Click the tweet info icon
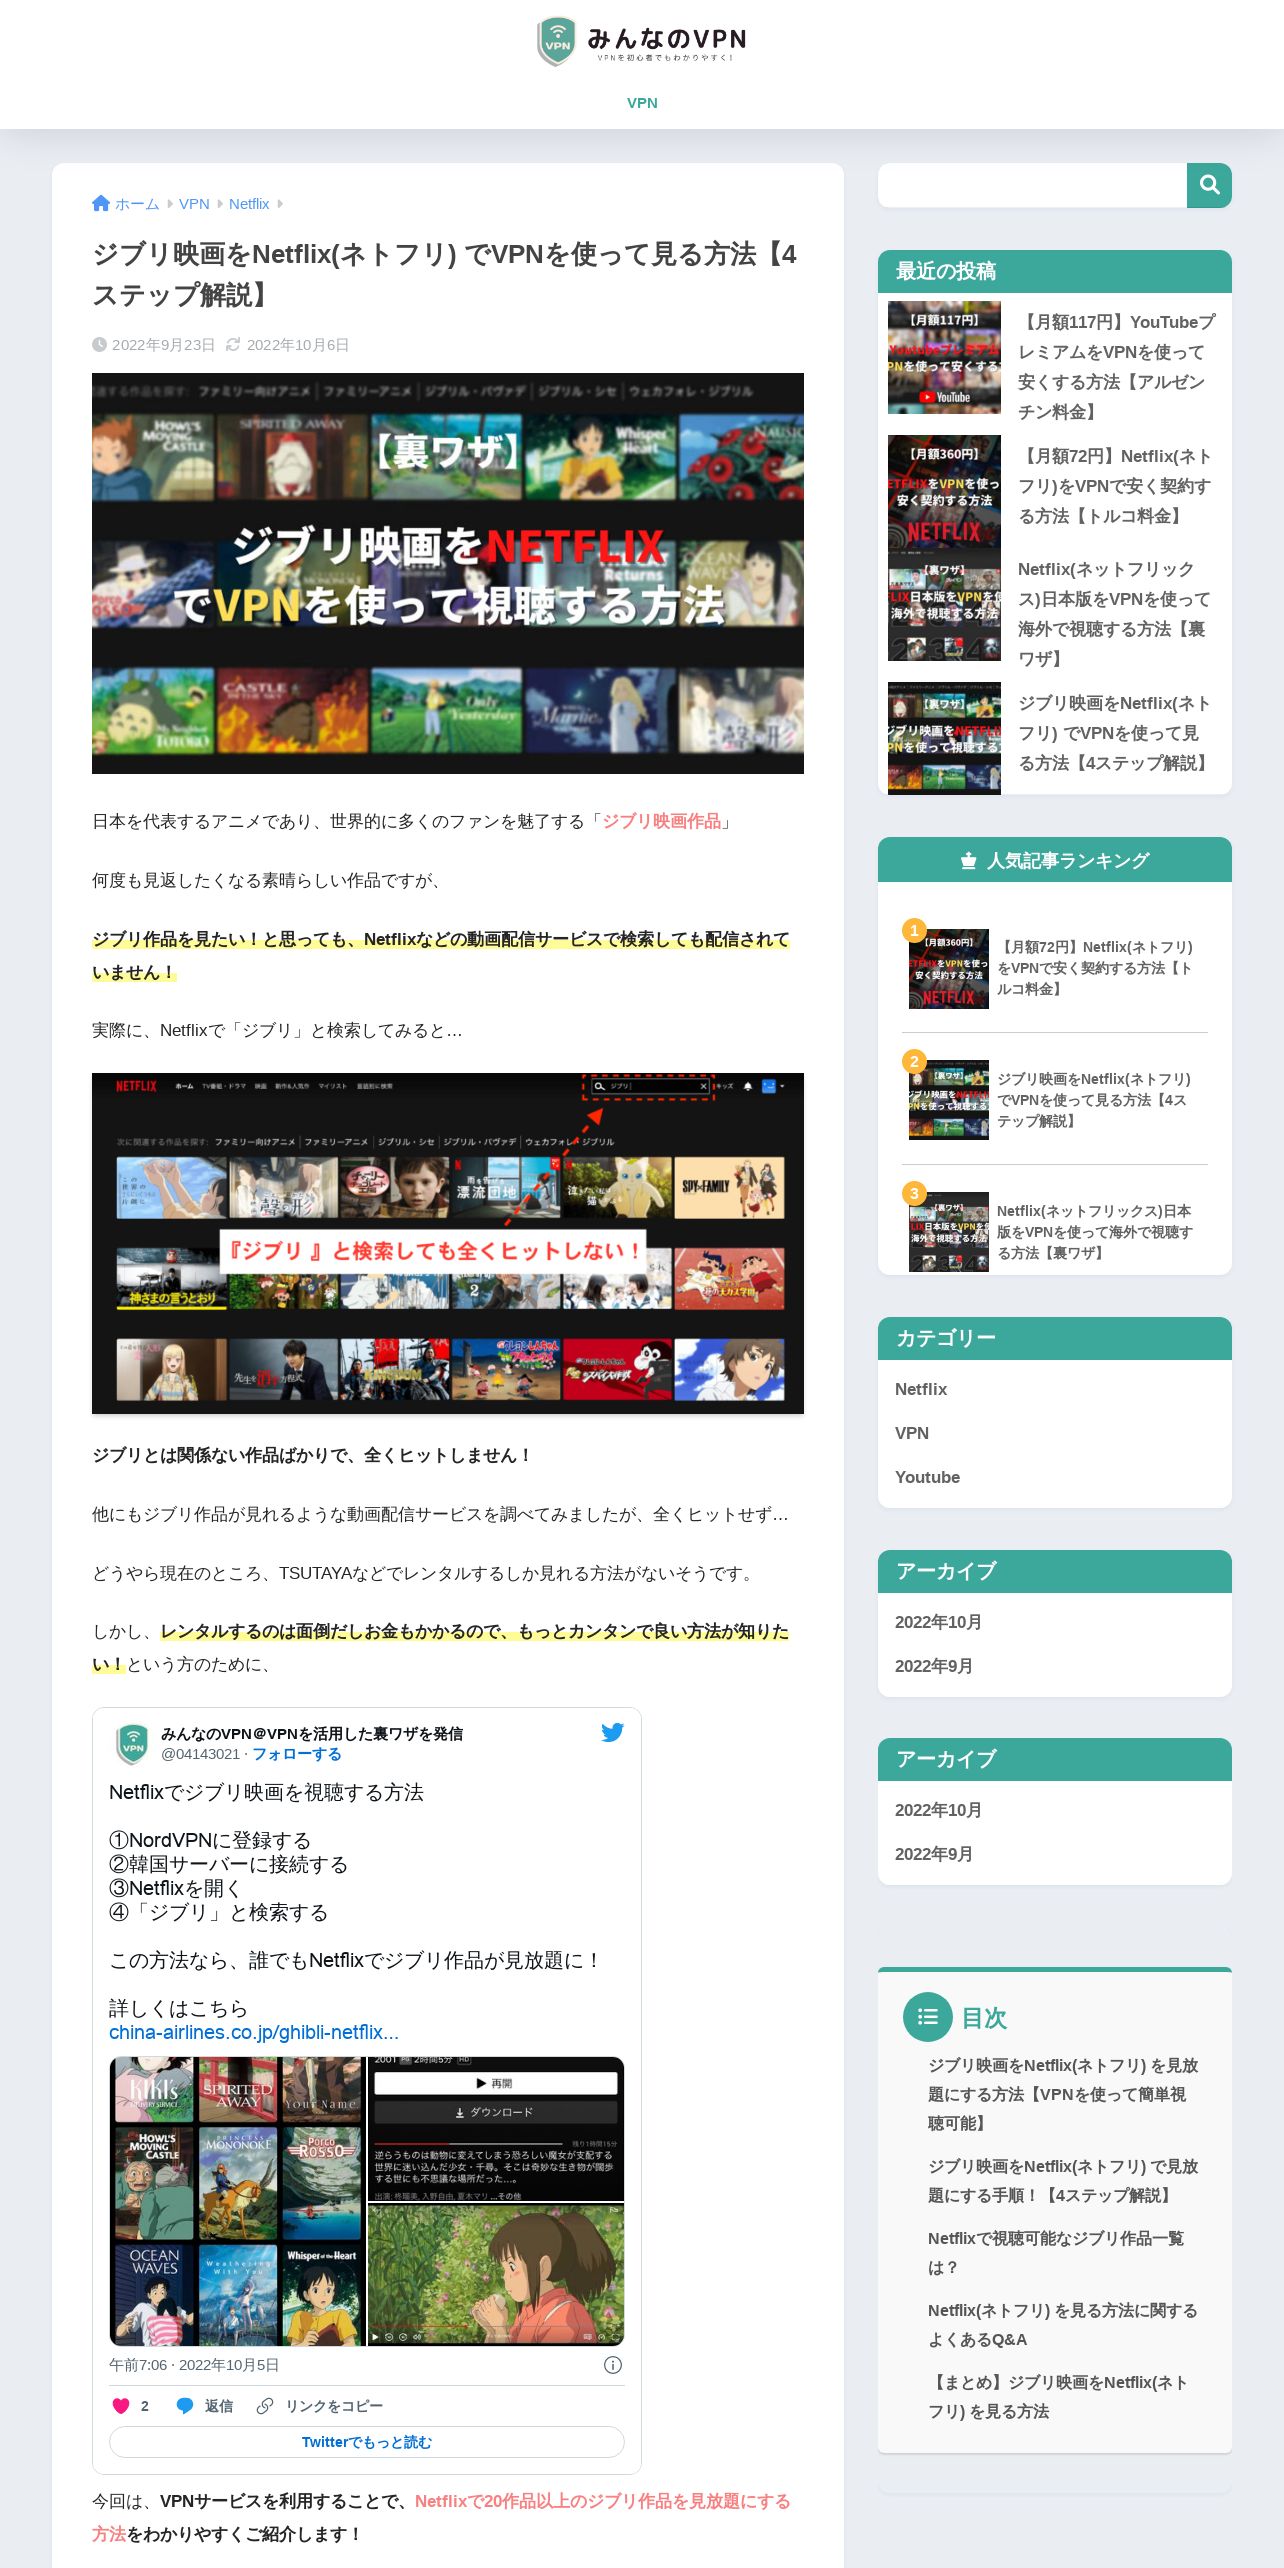The height and width of the screenshot is (2568, 1284). [613, 2365]
